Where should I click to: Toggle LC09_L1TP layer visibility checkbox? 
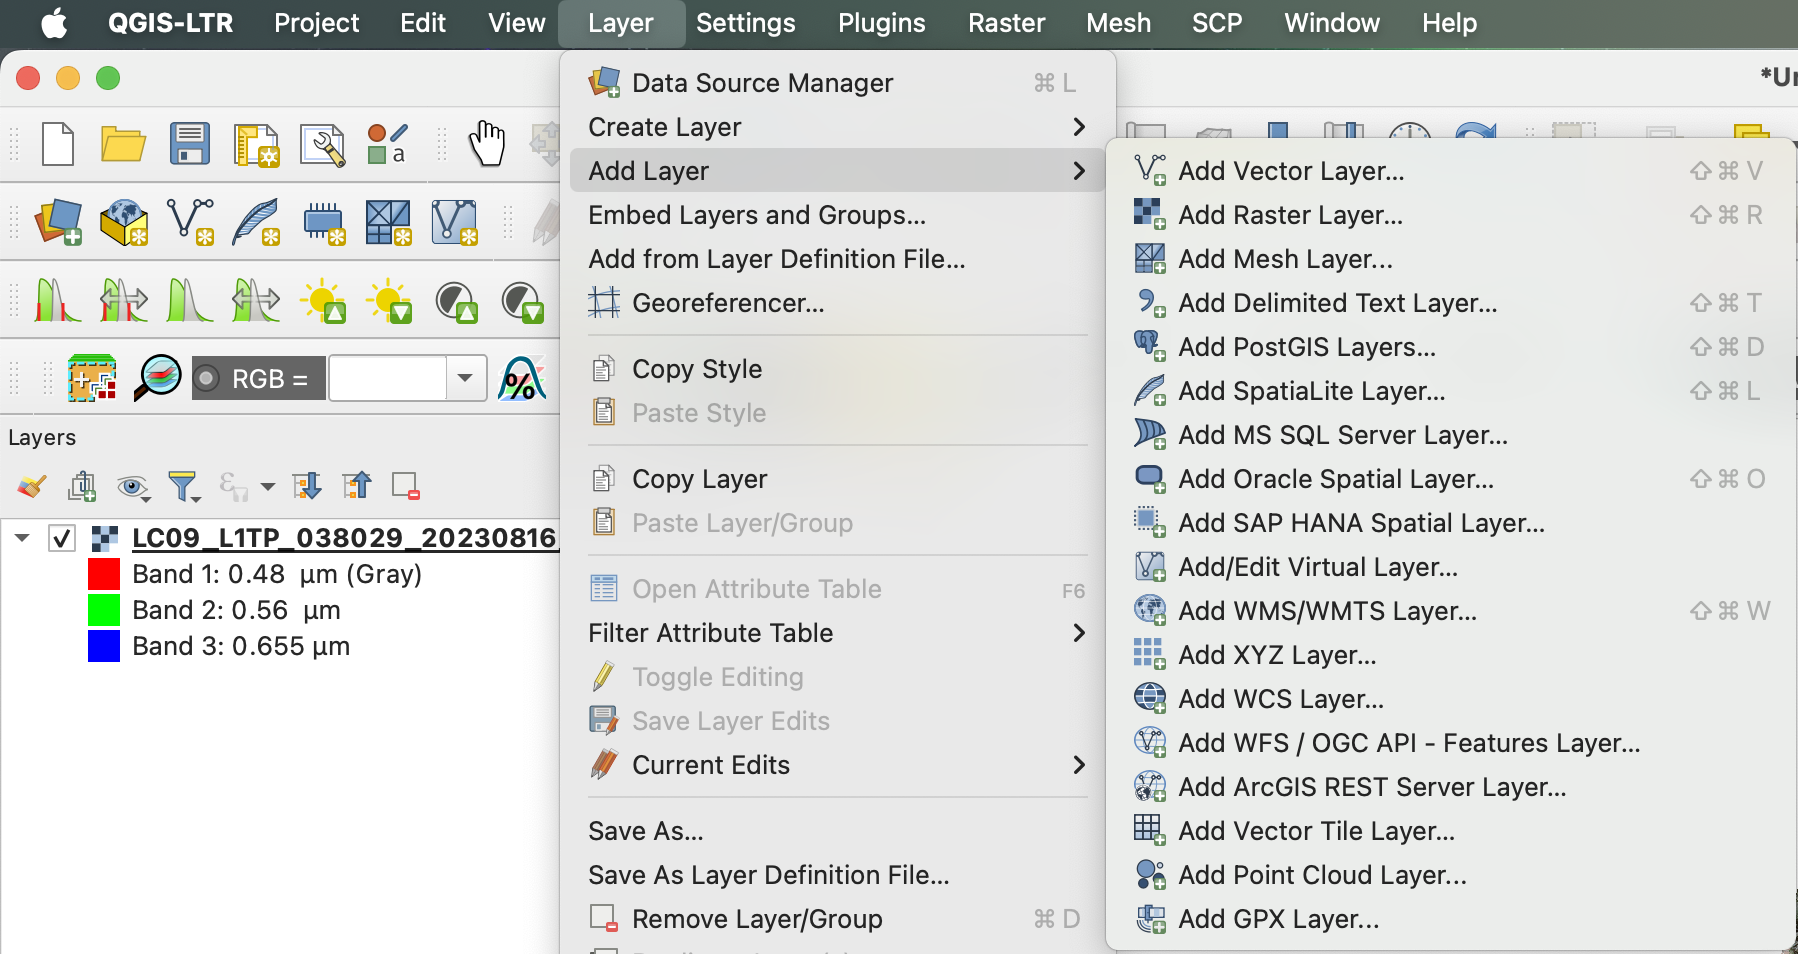[62, 538]
